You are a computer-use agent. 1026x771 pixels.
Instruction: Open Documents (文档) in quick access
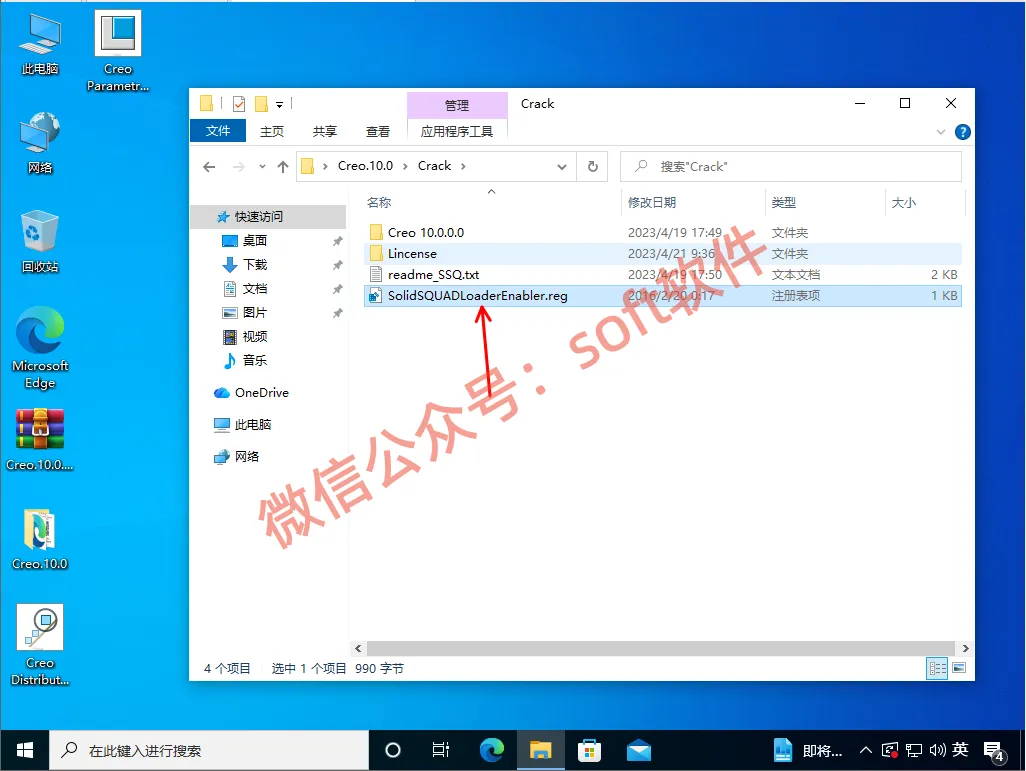pyautogui.click(x=255, y=289)
